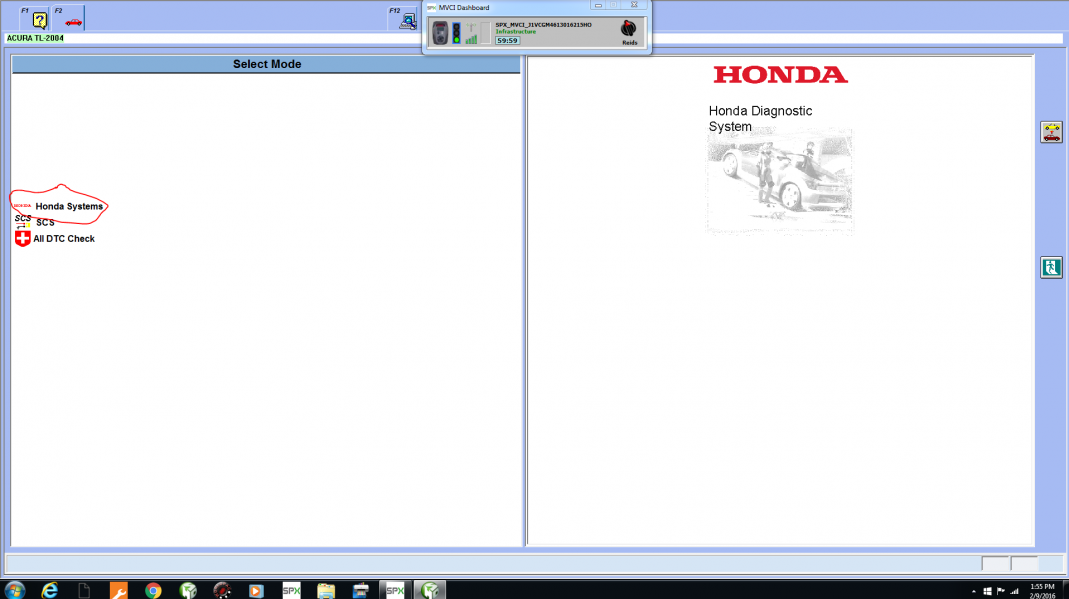The height and width of the screenshot is (599, 1069).
Task: Open All DTC Check mode
Action: 64,239
